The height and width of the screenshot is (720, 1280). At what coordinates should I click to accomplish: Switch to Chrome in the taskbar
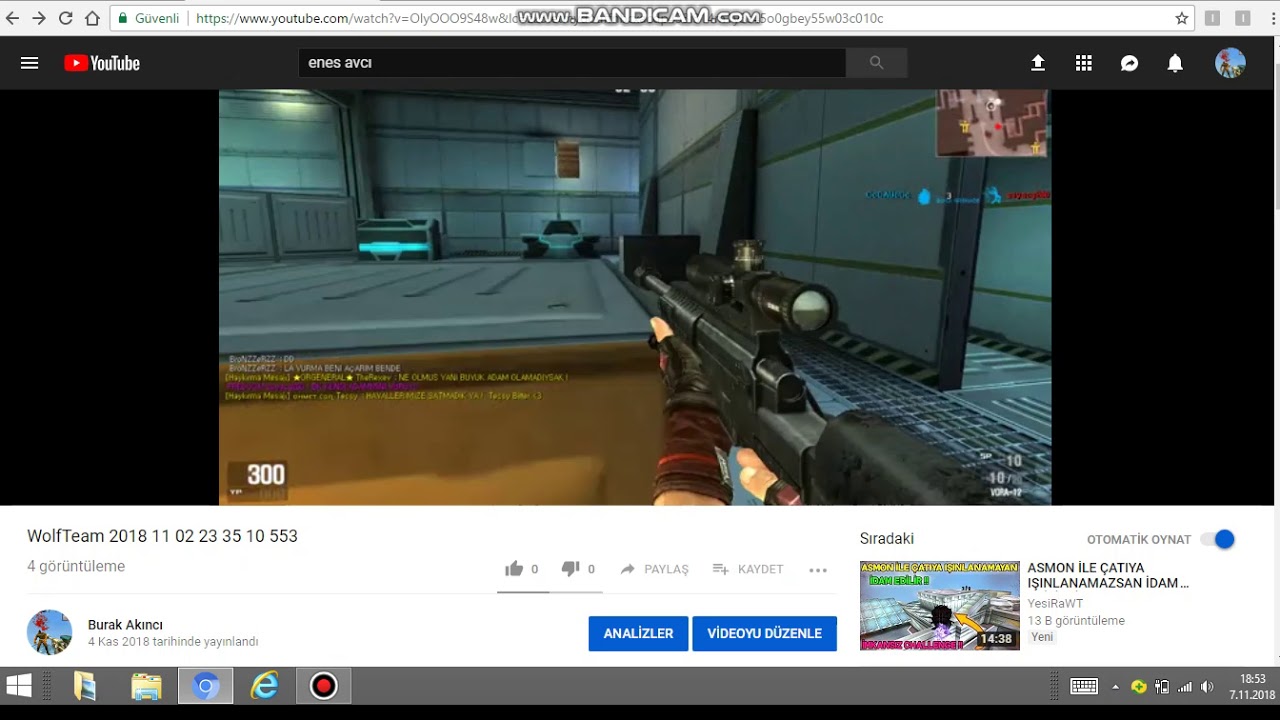tap(205, 686)
